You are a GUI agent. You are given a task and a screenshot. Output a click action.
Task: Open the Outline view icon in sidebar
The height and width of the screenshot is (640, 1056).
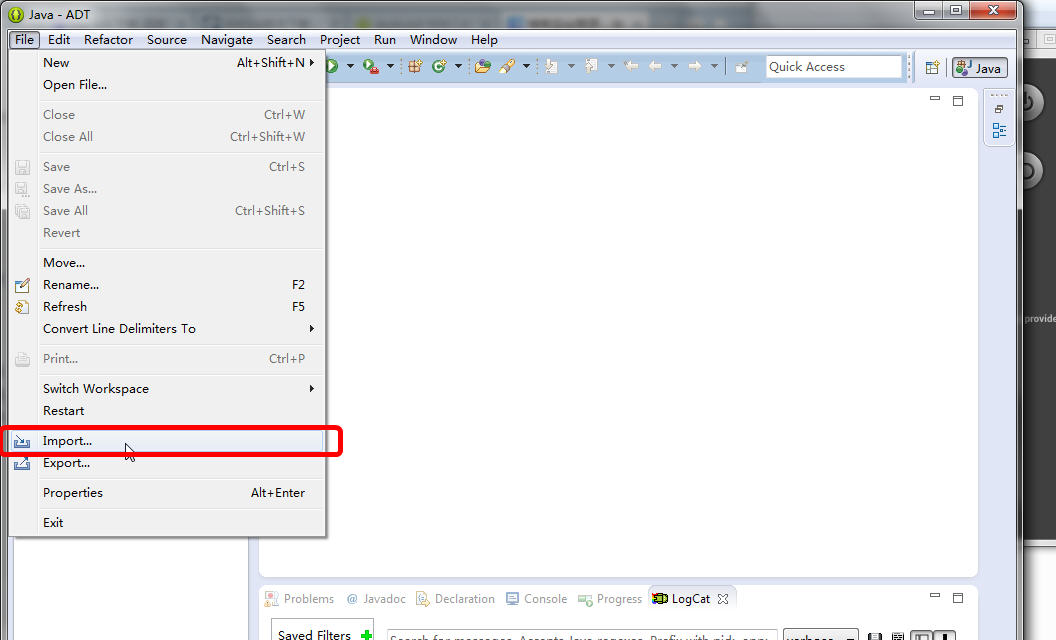click(x=999, y=131)
